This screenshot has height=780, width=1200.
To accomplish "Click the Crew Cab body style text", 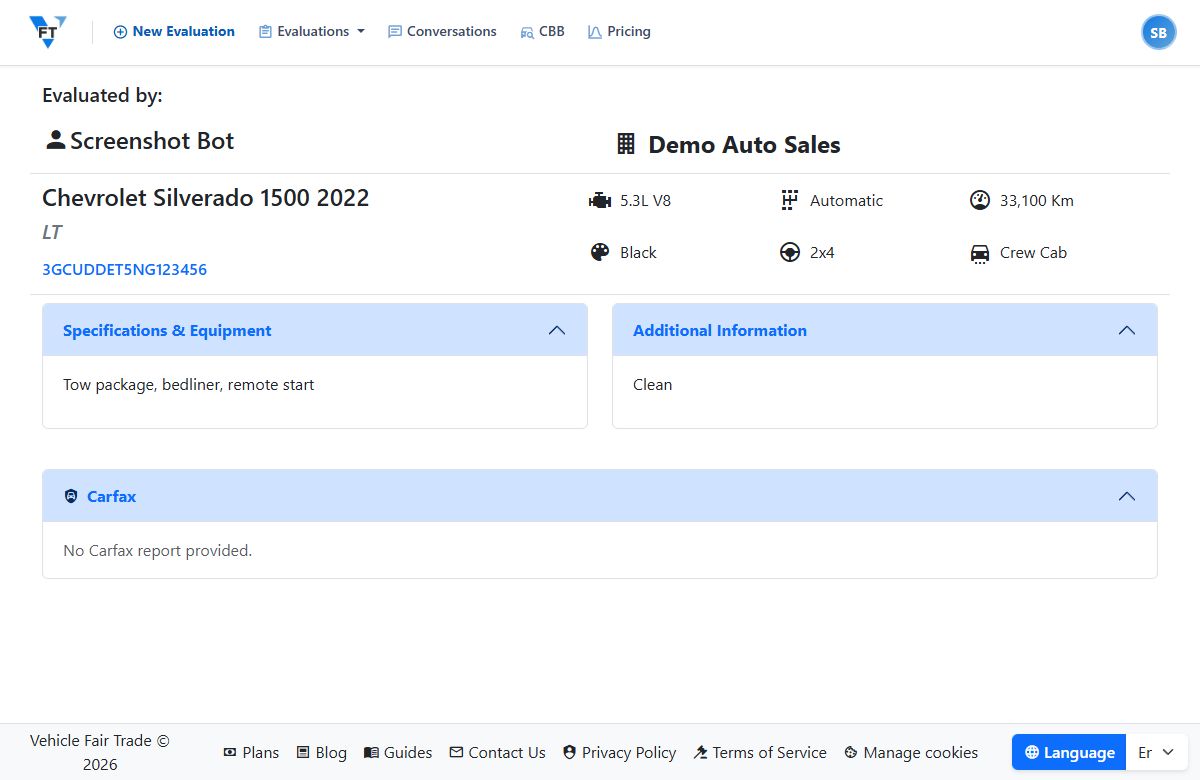I will 1033,253.
